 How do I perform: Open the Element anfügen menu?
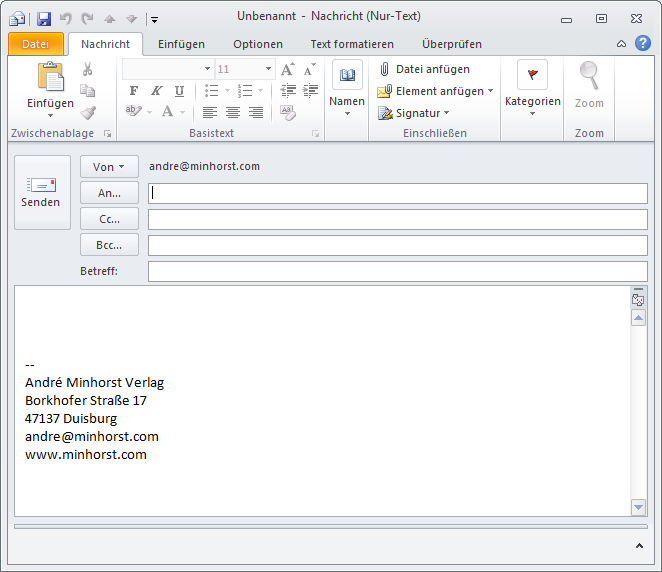click(x=435, y=91)
